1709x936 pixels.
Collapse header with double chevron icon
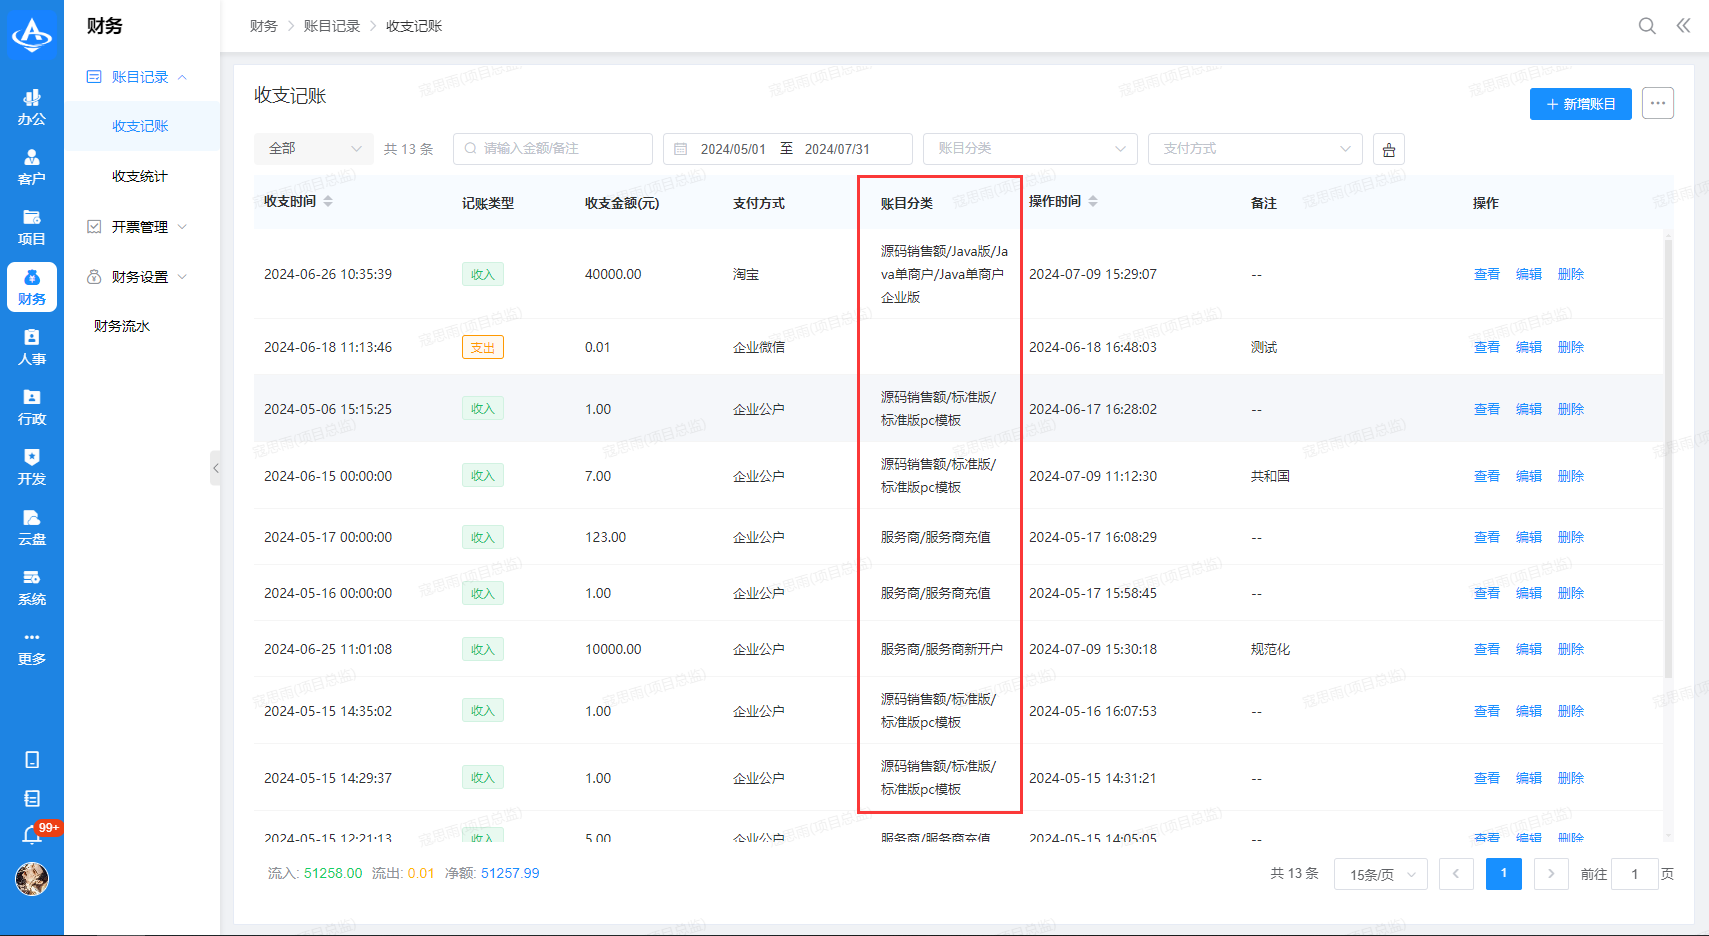click(x=1684, y=26)
